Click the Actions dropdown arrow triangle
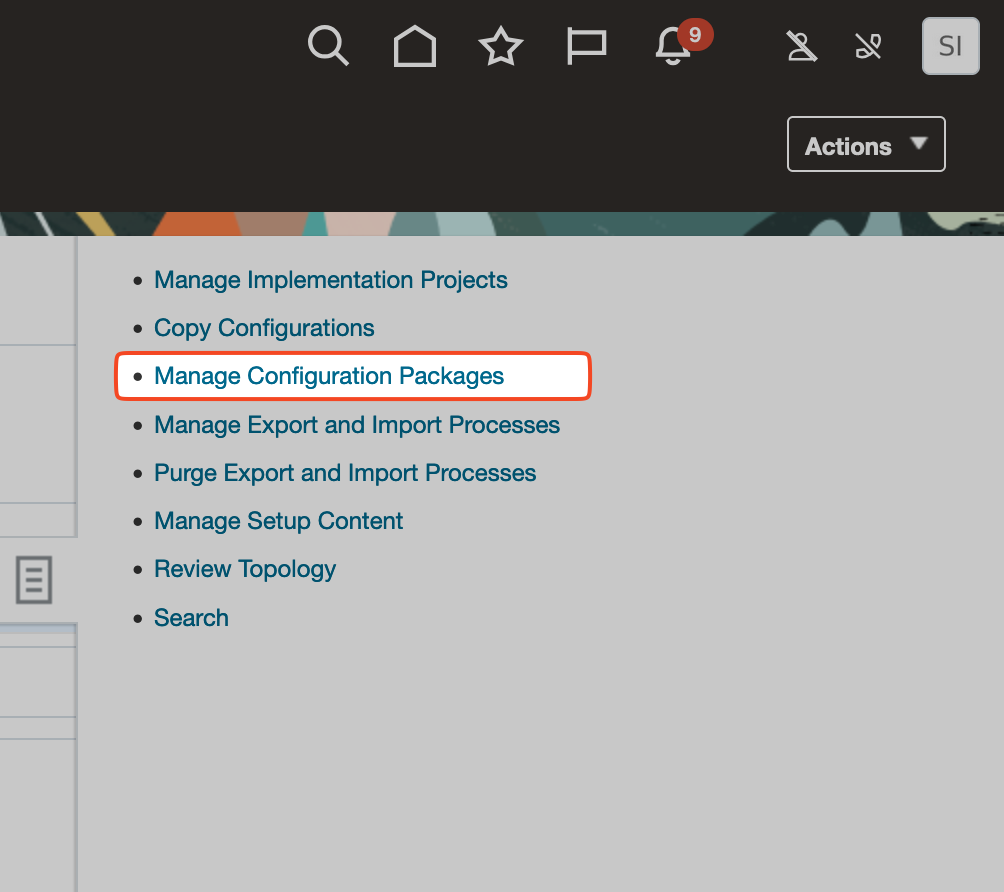This screenshot has width=1004, height=892. tap(919, 144)
